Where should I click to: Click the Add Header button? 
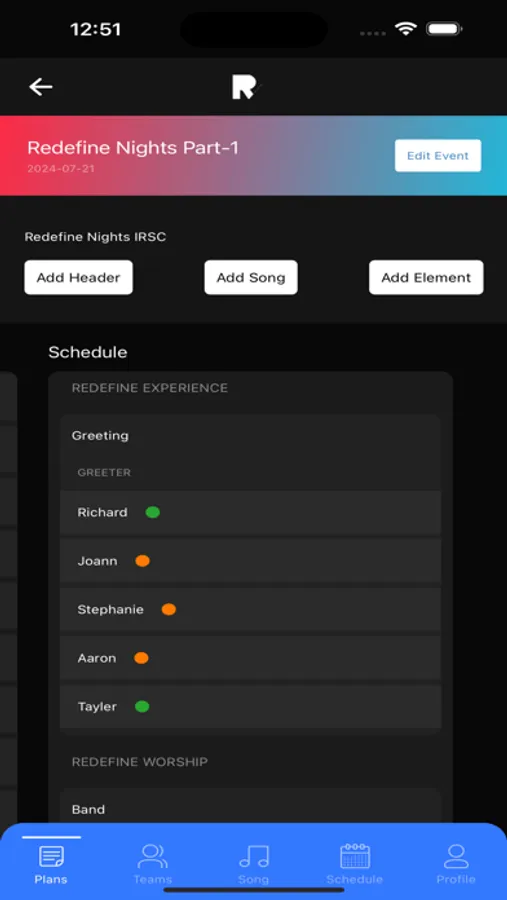tap(78, 277)
